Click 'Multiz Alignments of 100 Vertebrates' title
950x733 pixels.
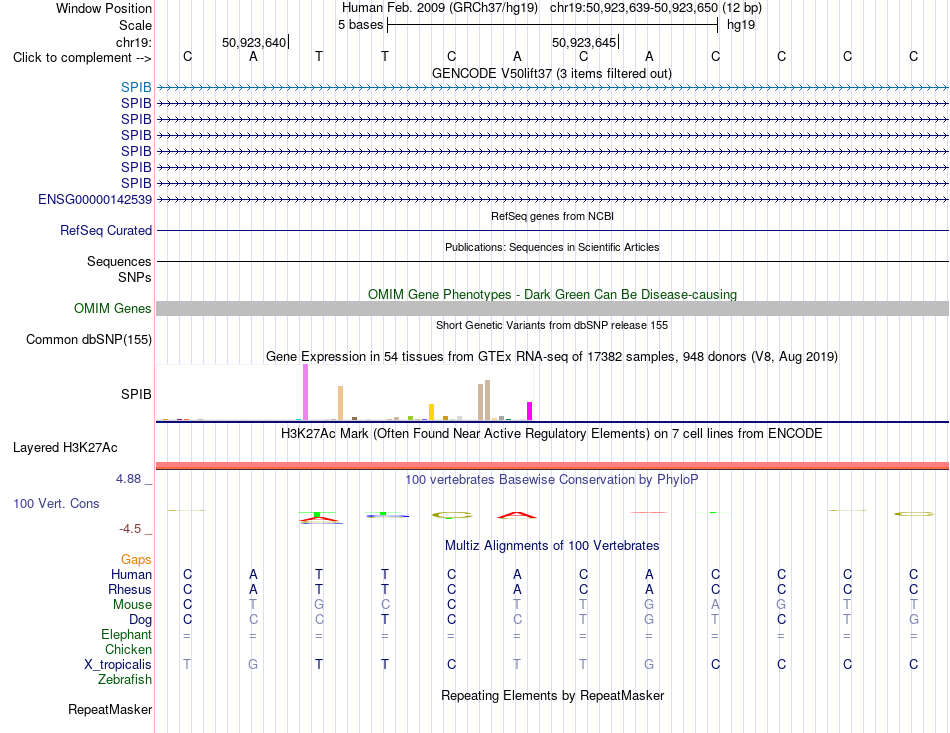551,545
